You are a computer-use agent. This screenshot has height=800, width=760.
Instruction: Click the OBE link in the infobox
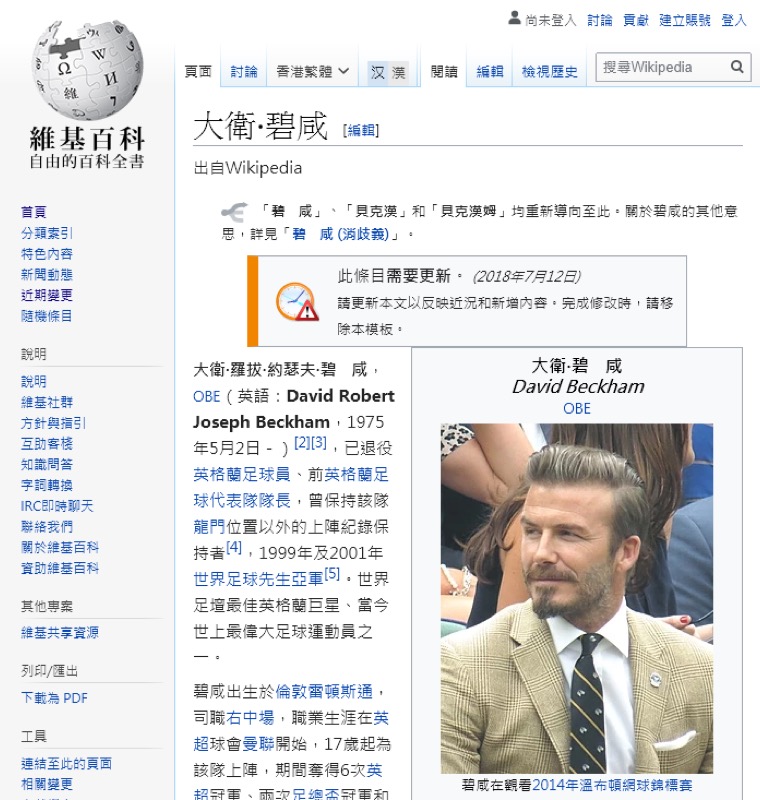click(x=577, y=409)
